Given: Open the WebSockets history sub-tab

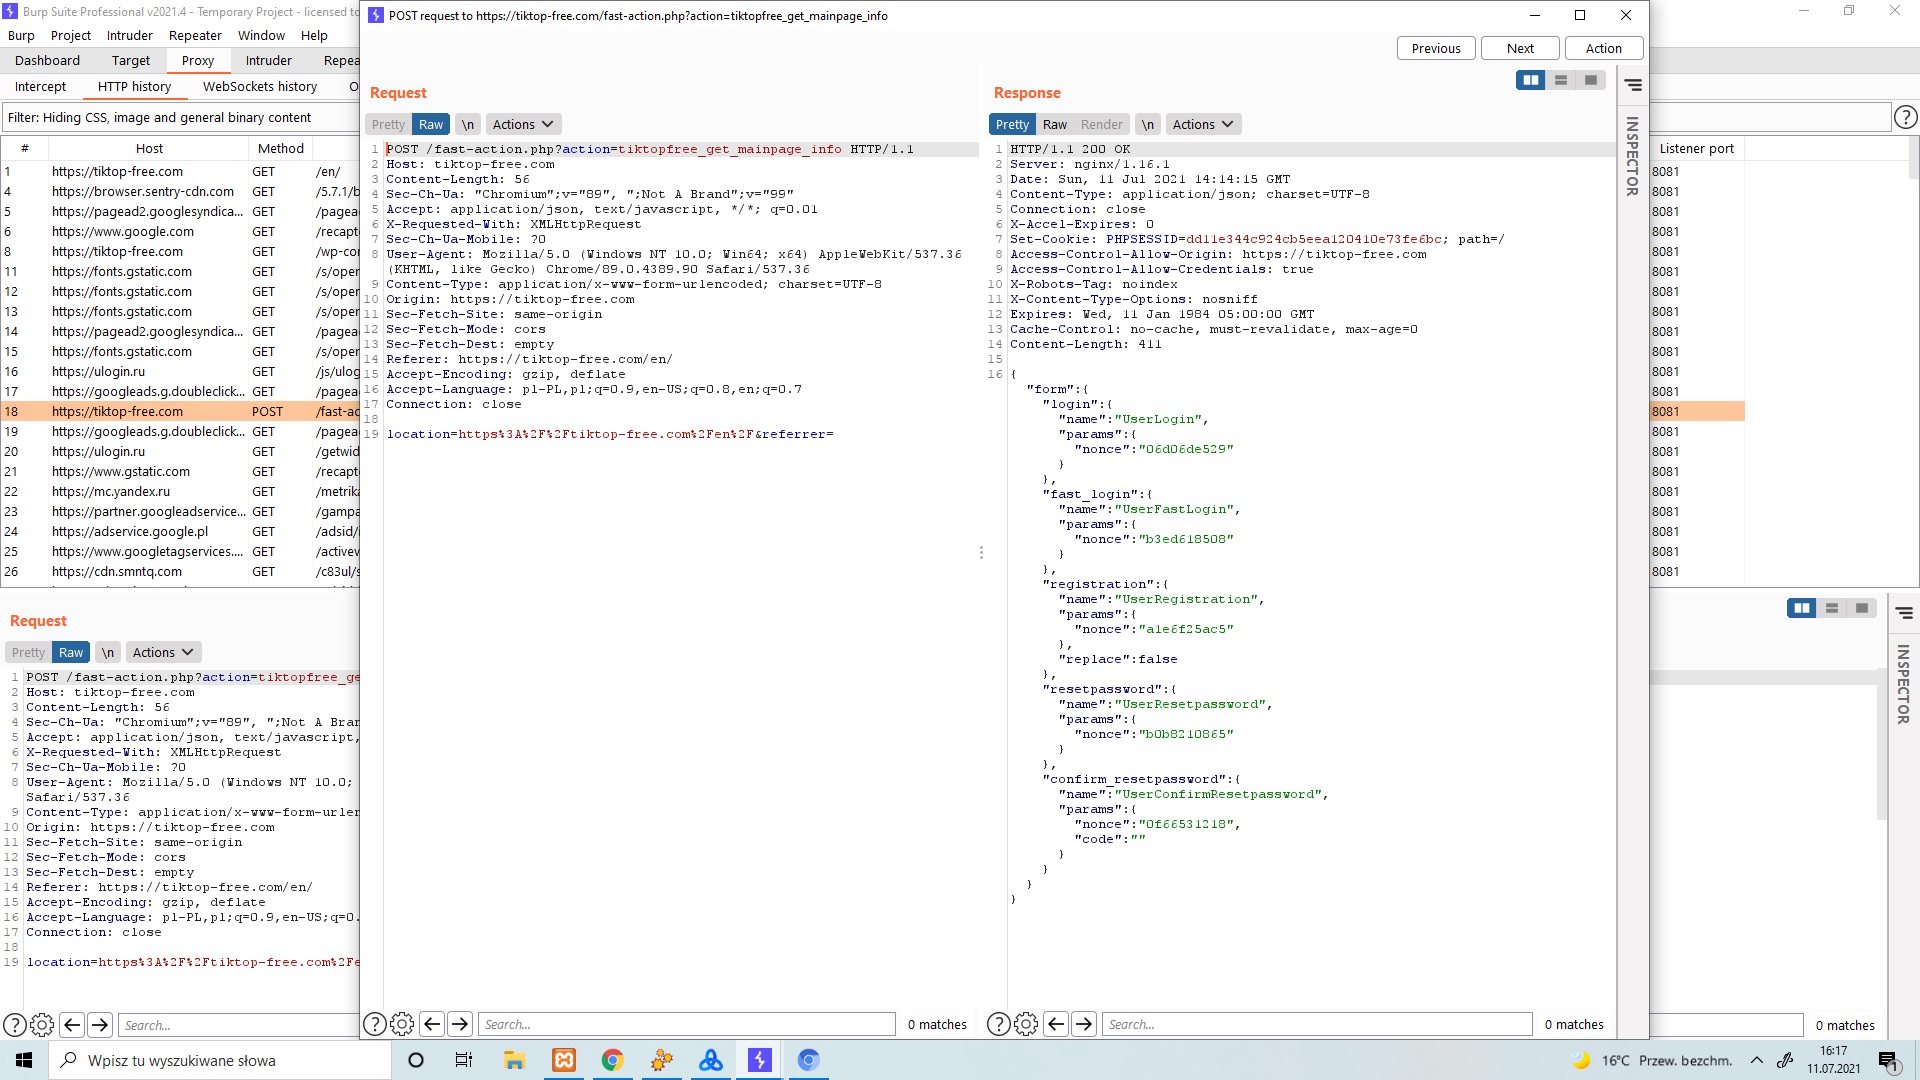Looking at the screenshot, I should tap(260, 86).
